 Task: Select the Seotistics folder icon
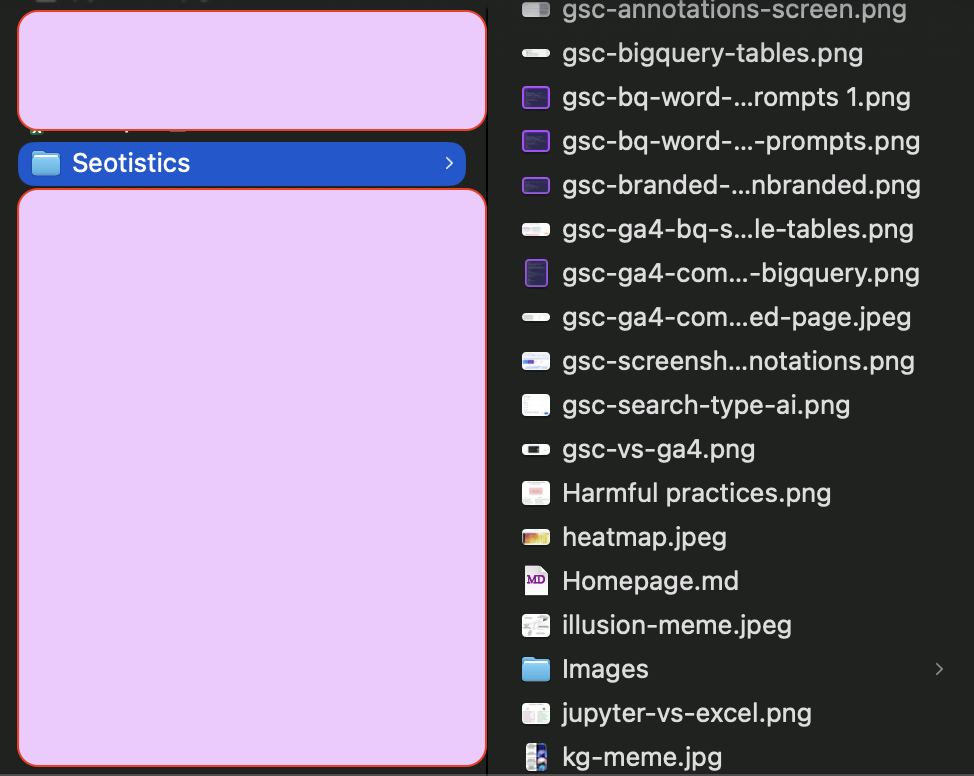pos(46,163)
